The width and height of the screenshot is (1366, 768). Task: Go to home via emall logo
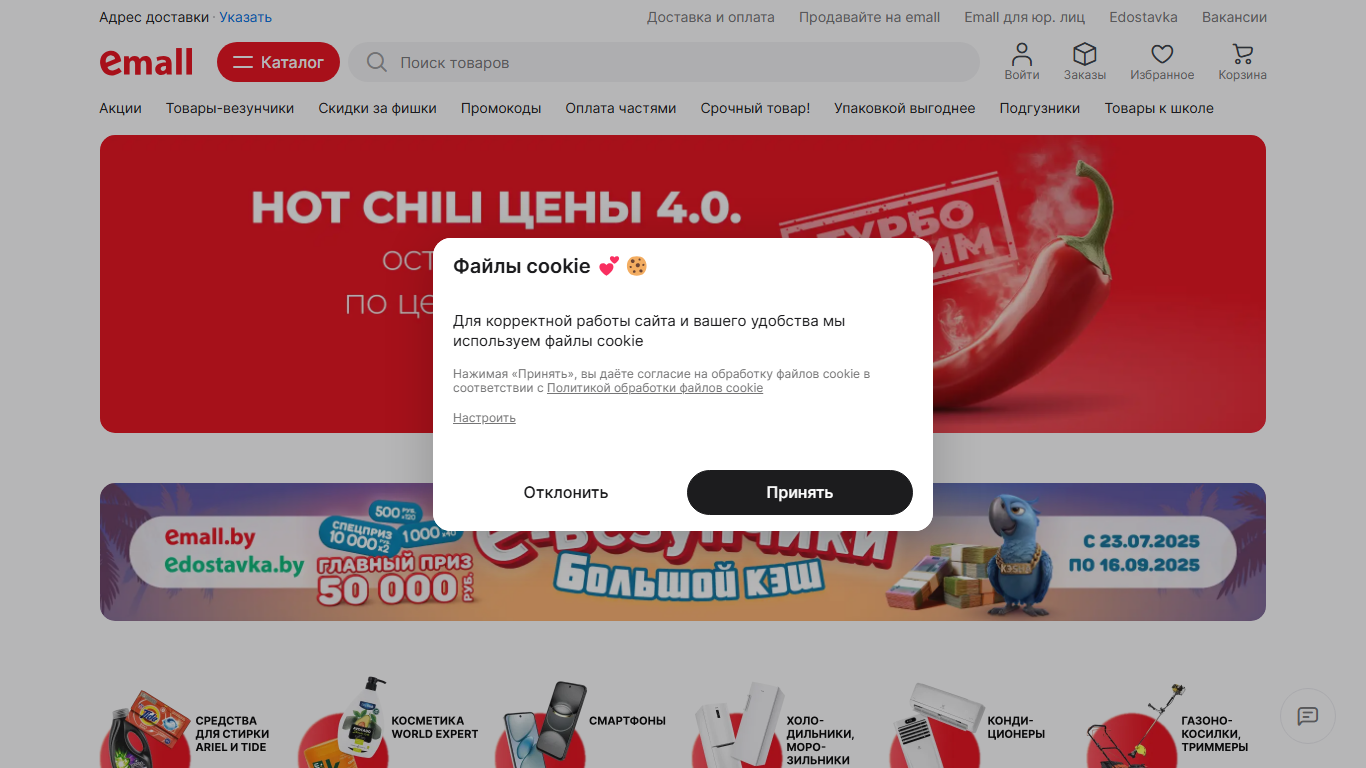point(146,62)
